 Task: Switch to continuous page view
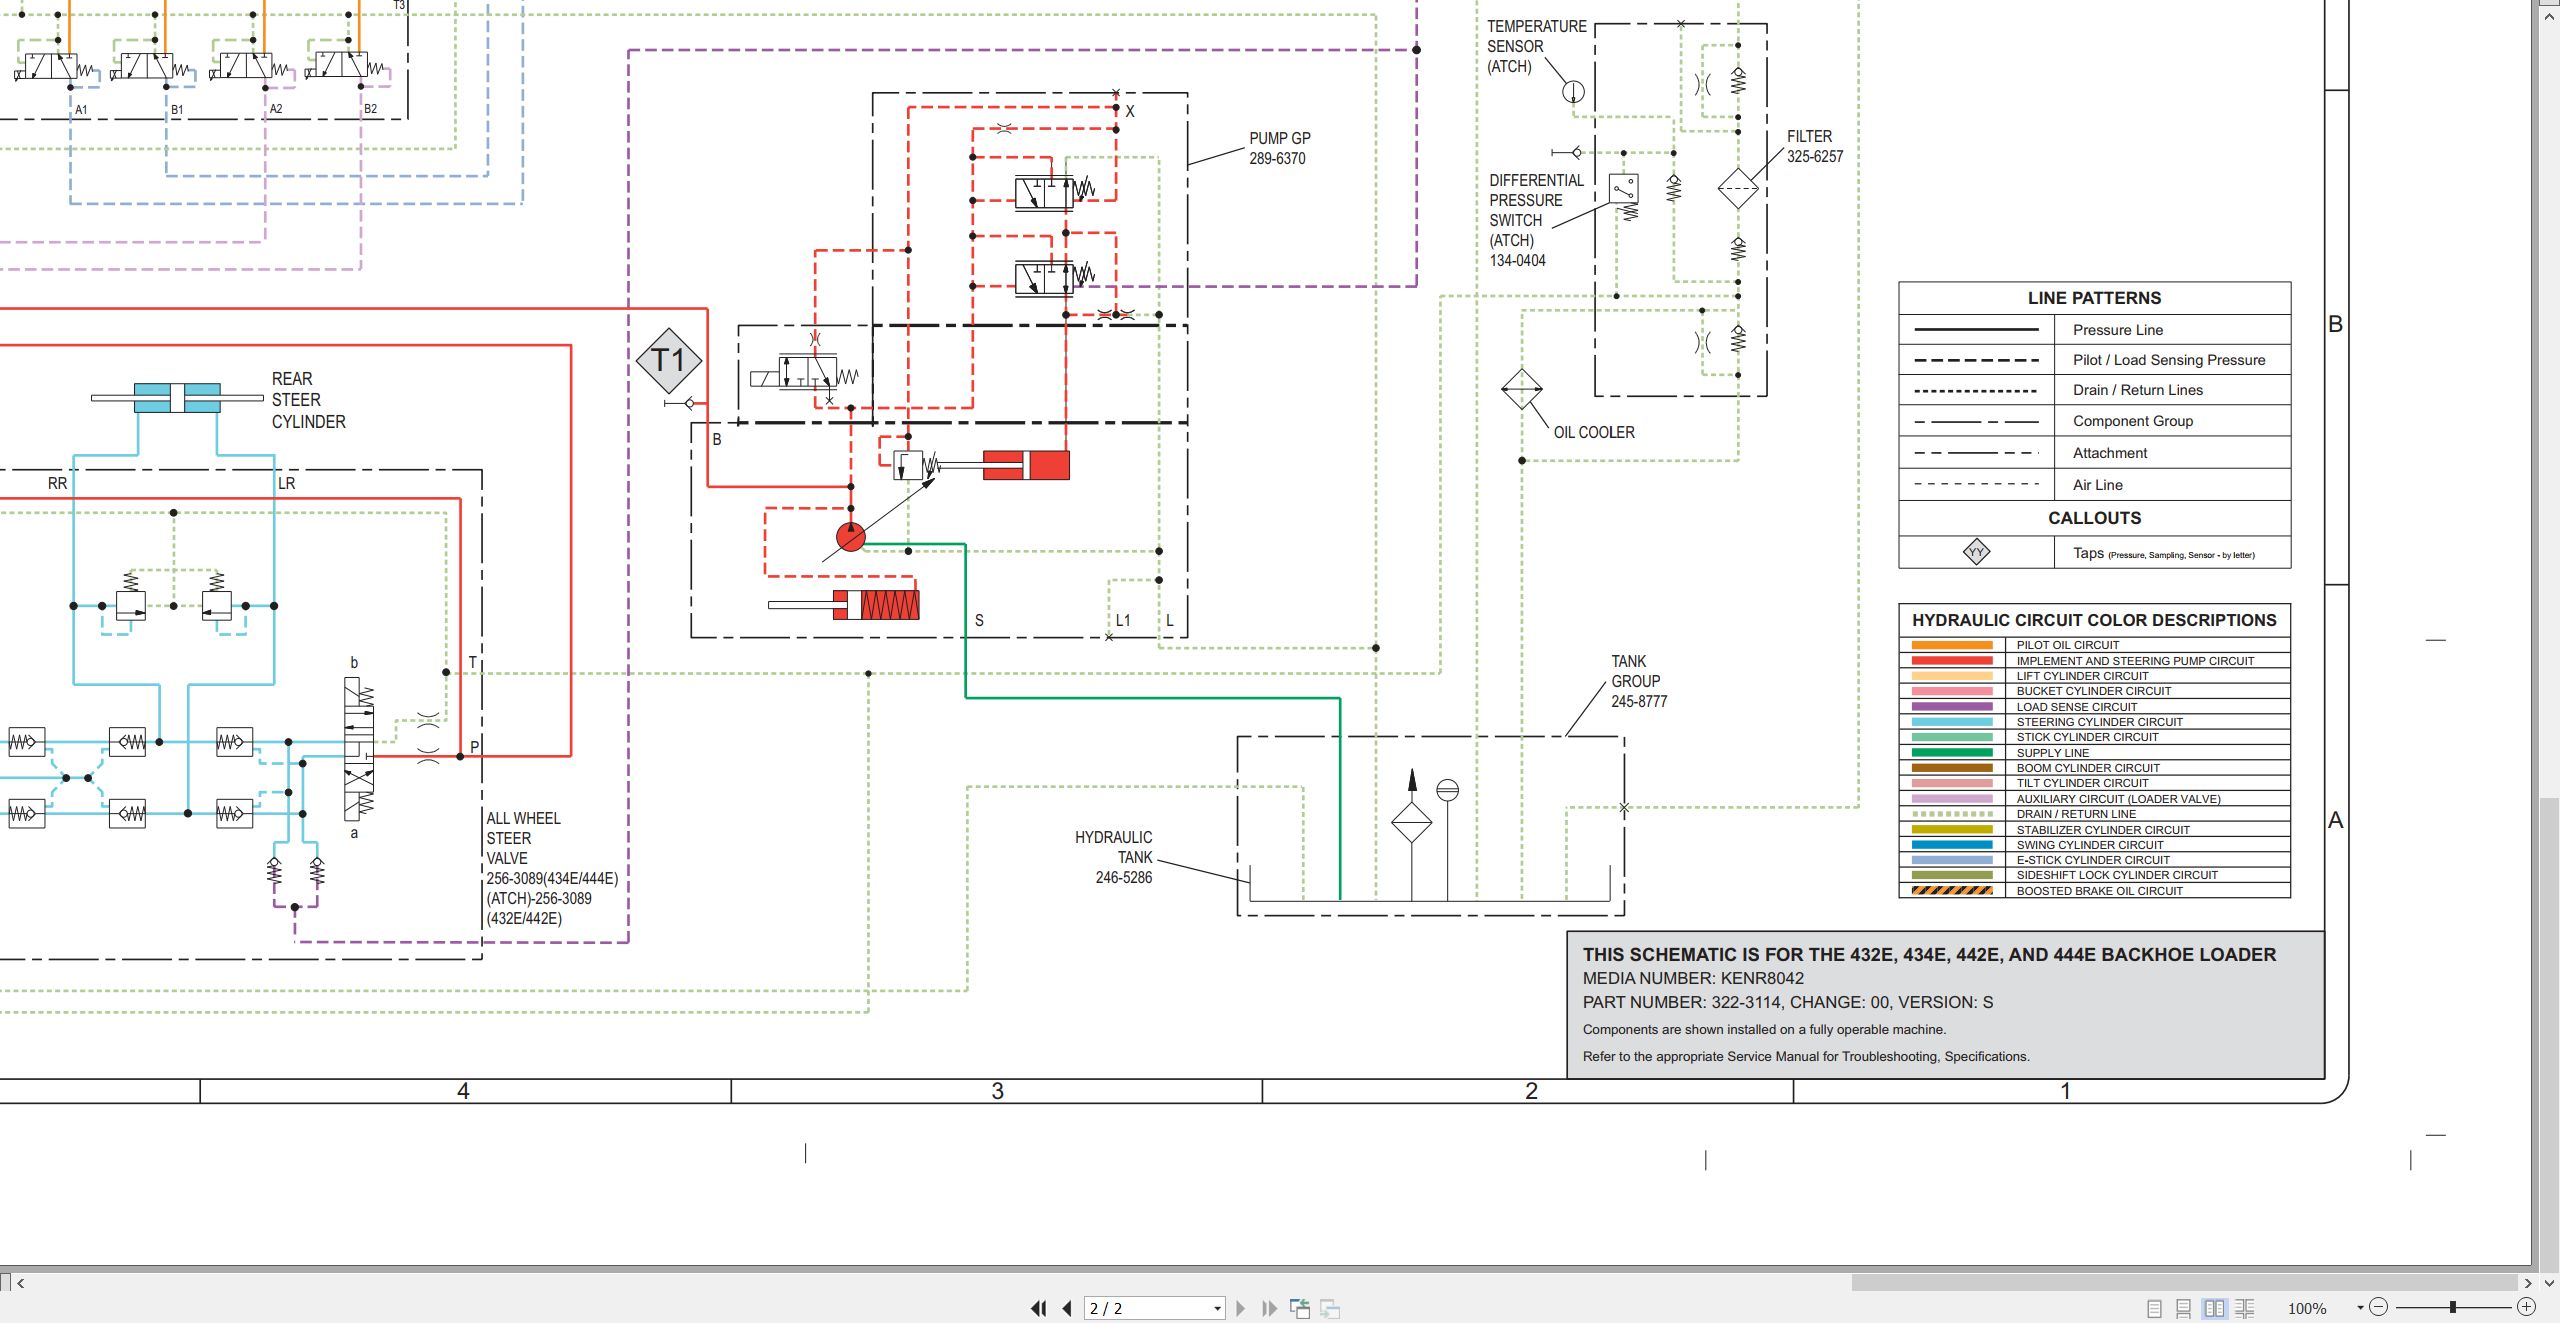click(x=2184, y=1308)
